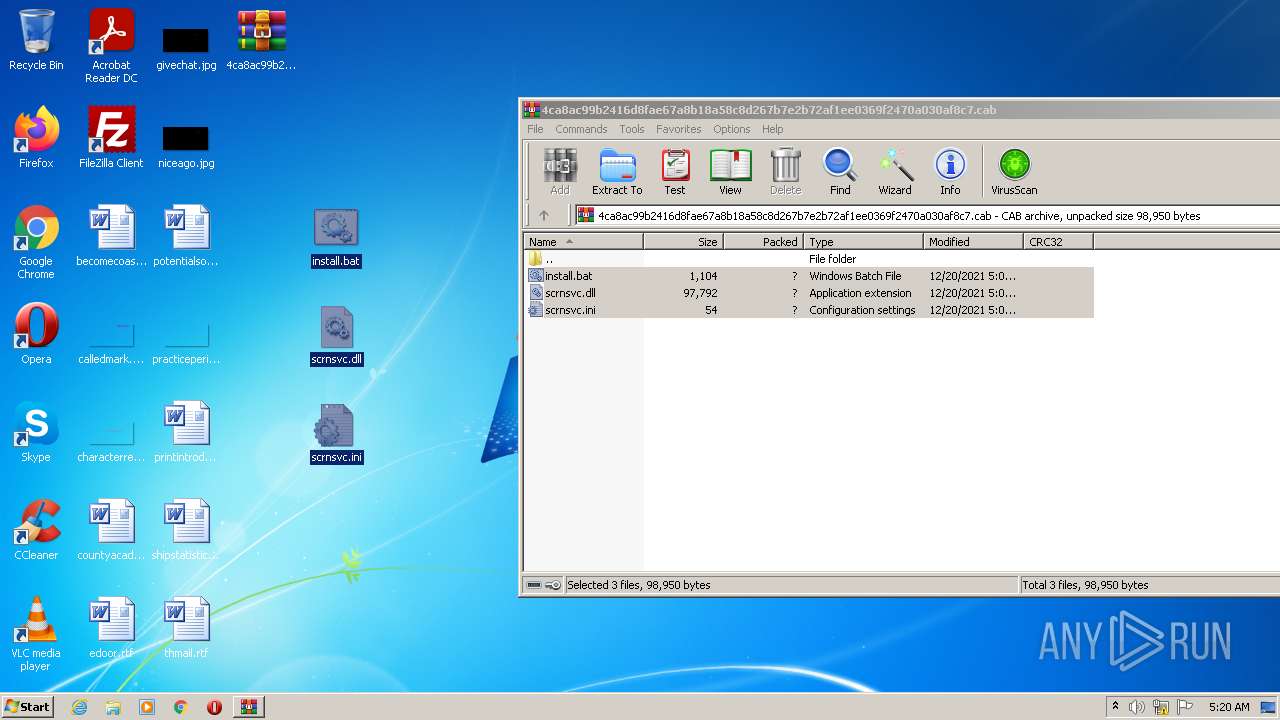Open the File menu
Screen dimensions: 1280x720
coord(535,129)
